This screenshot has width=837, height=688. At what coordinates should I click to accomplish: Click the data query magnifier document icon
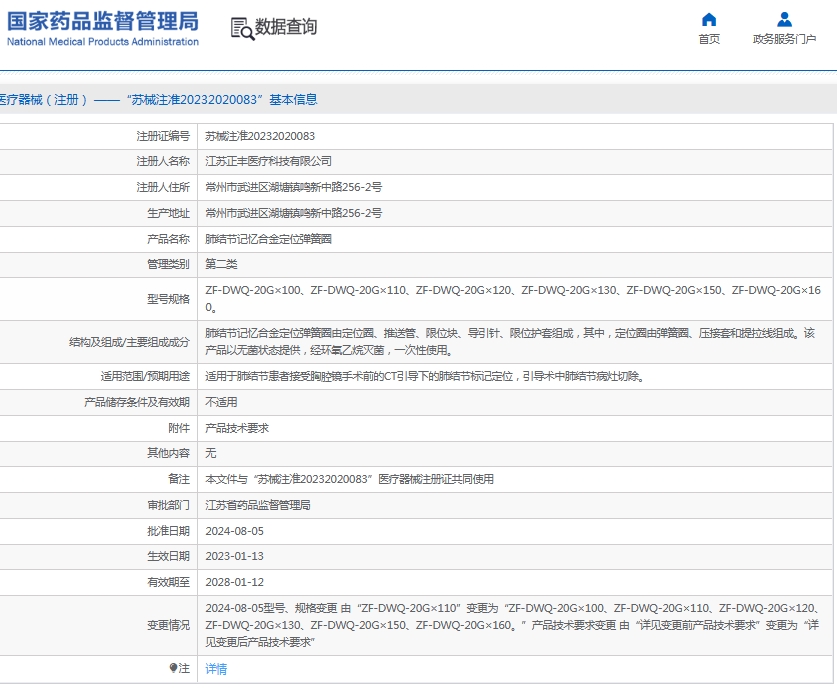pyautogui.click(x=242, y=29)
